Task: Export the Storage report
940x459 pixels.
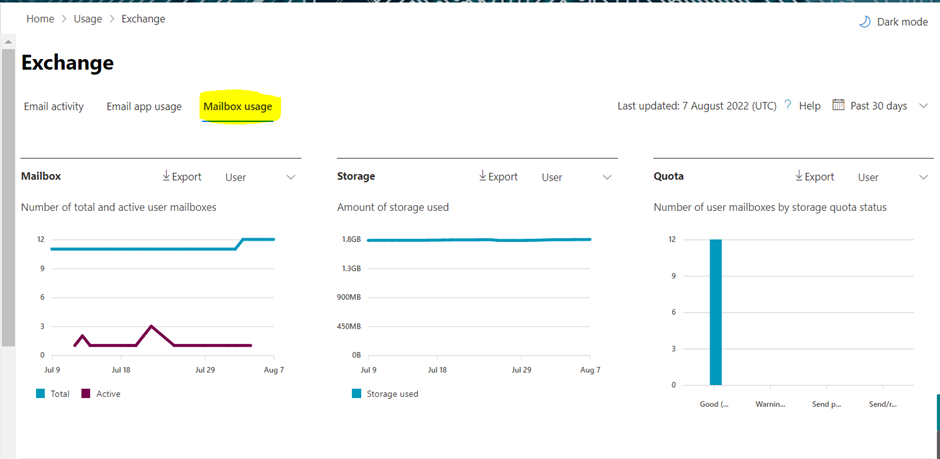Action: [498, 177]
